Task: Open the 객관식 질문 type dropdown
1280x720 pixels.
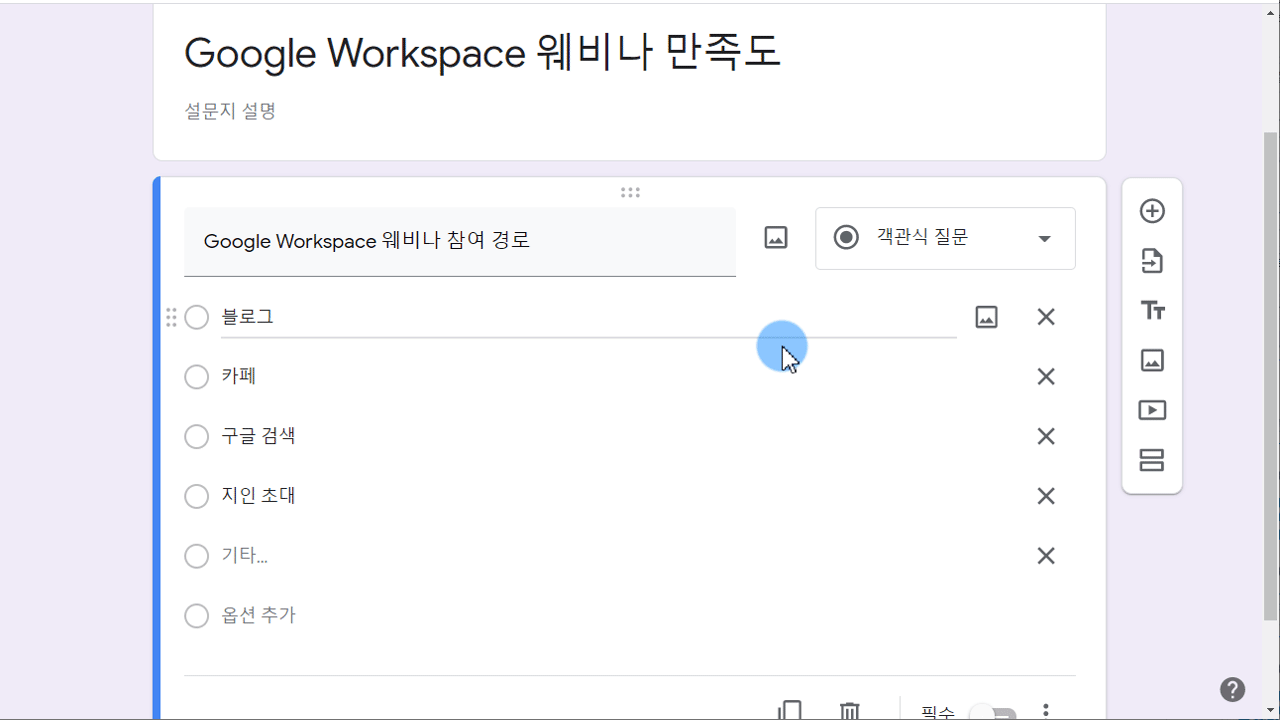Action: click(945, 238)
